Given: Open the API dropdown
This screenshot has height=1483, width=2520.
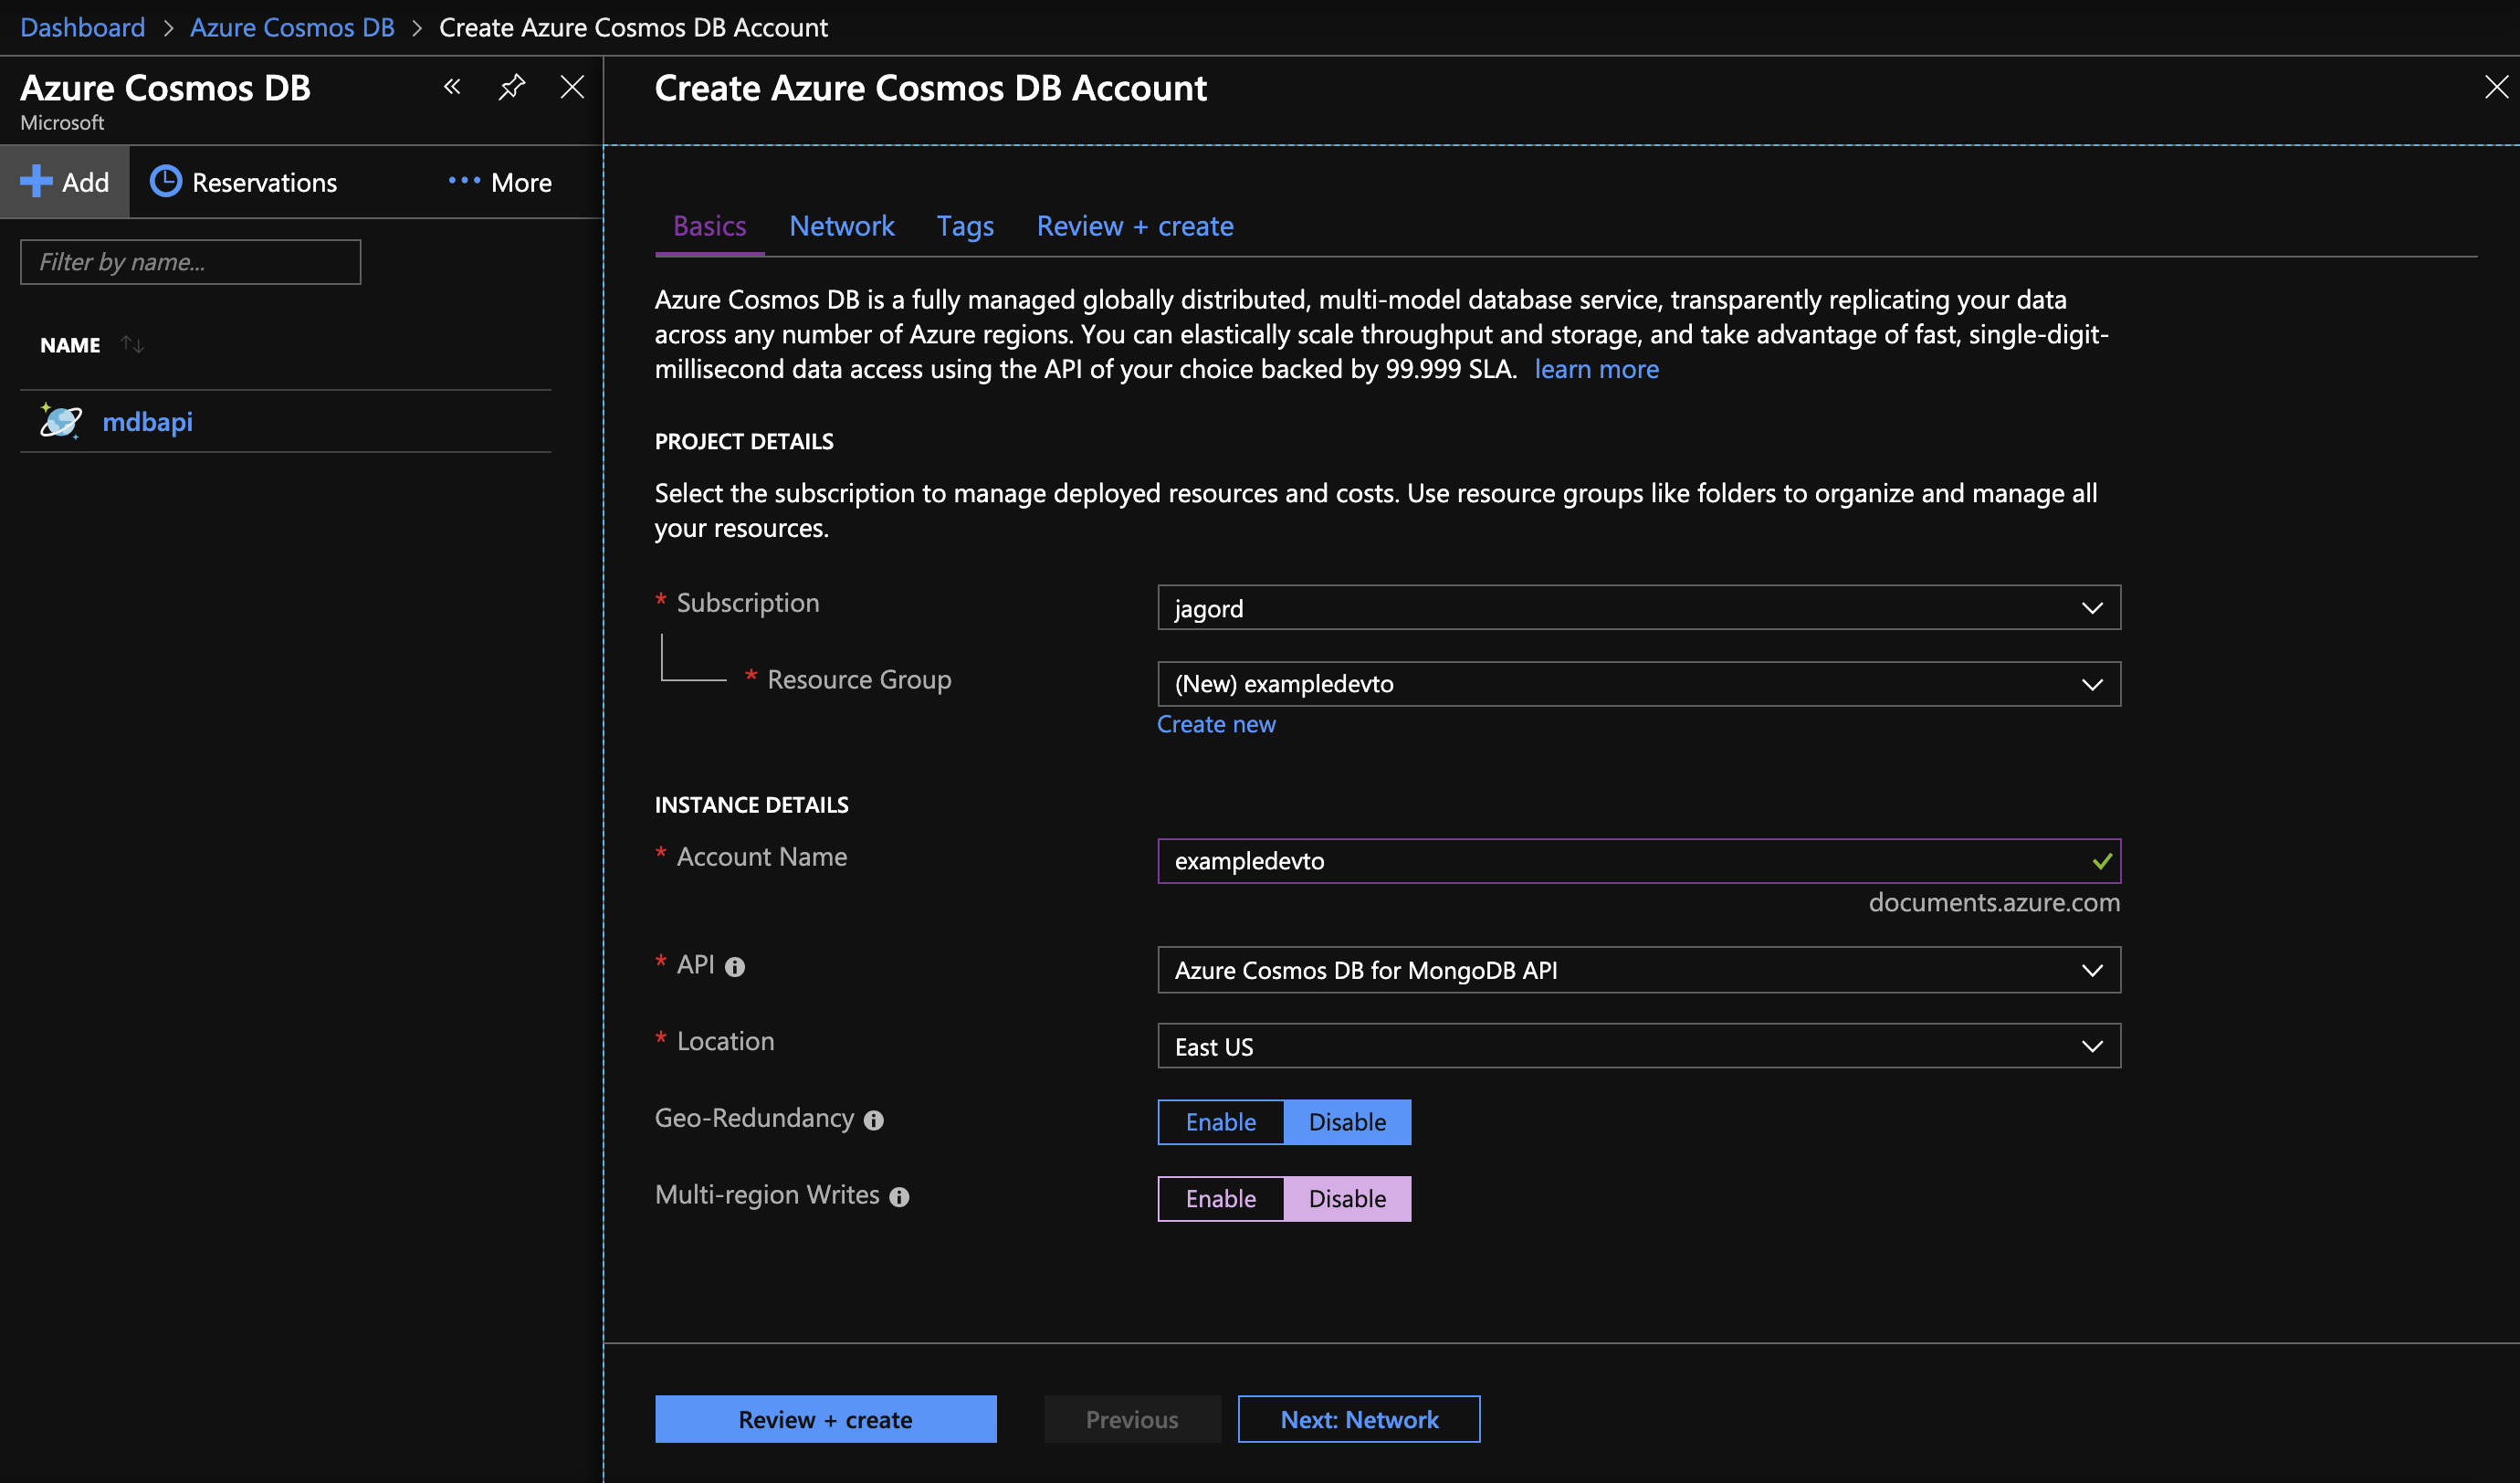Looking at the screenshot, I should pyautogui.click(x=1639, y=970).
